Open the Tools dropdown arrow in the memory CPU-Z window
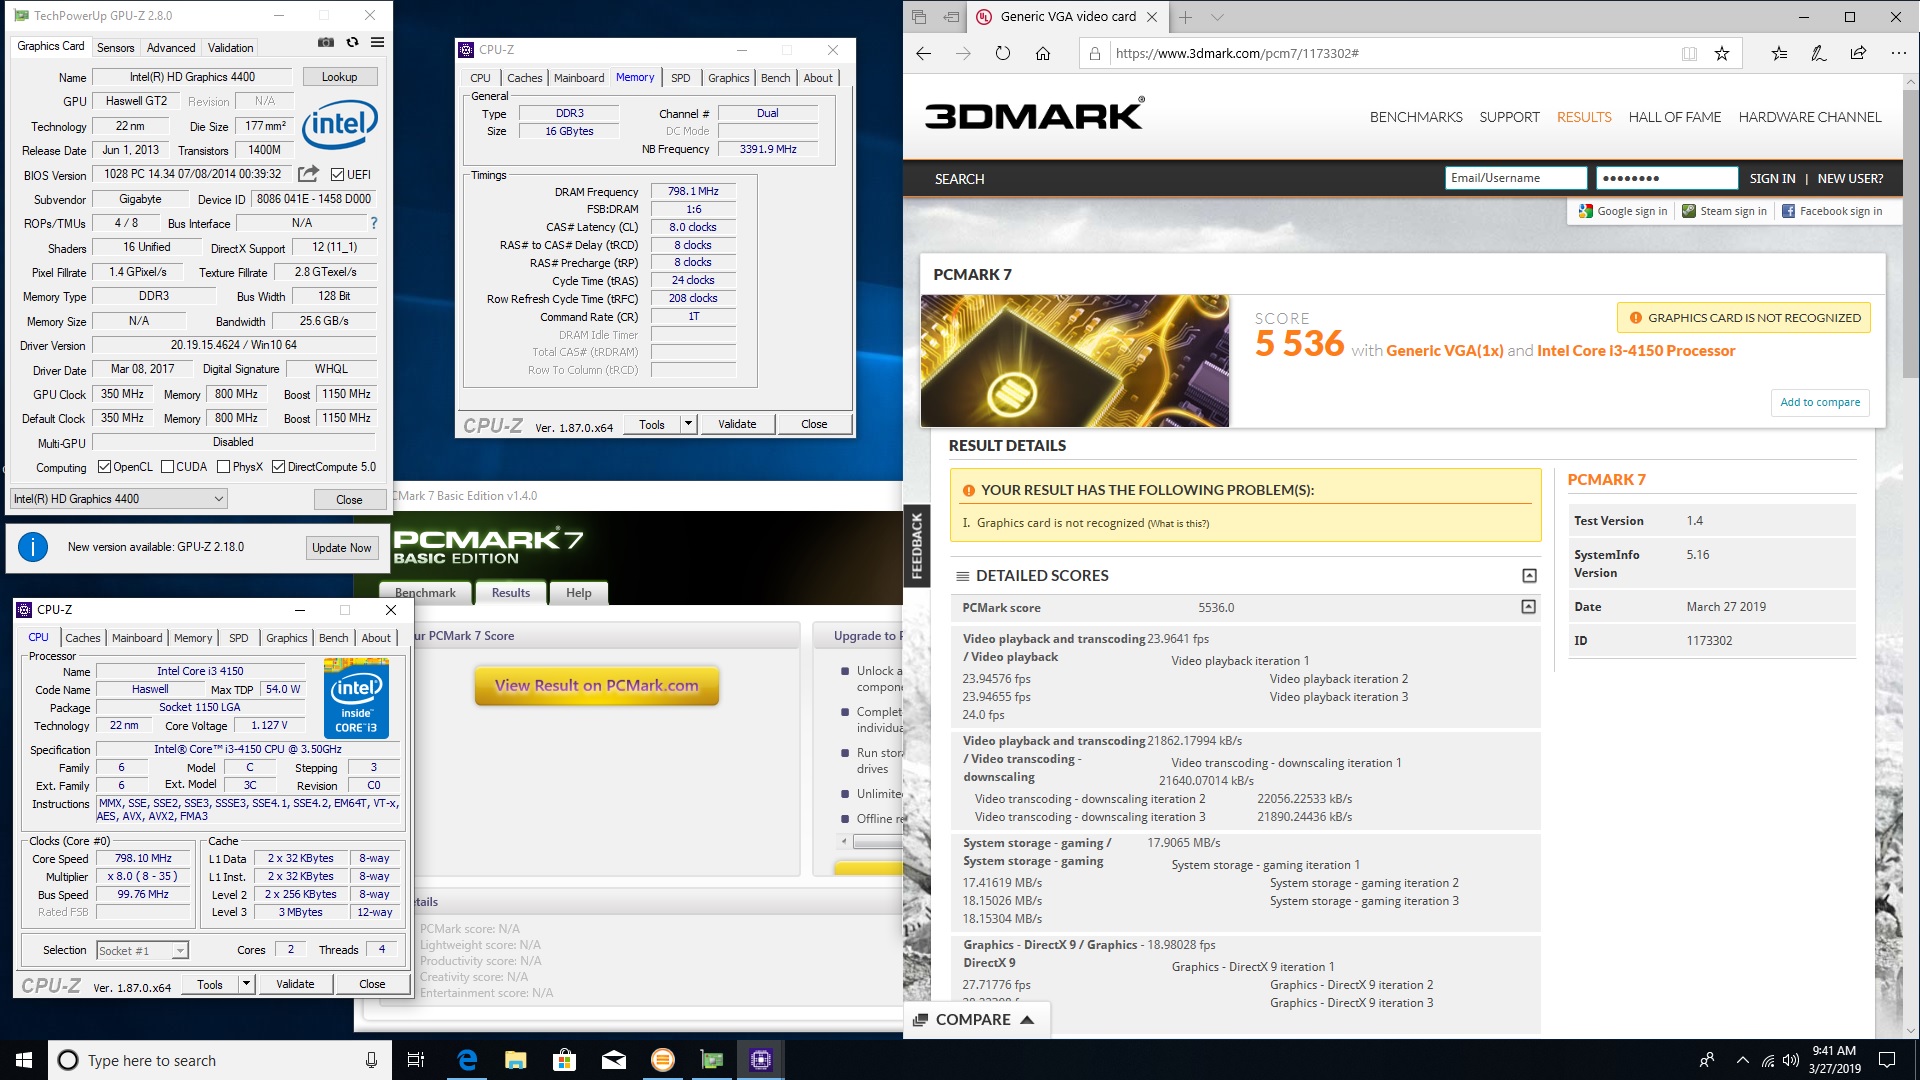 pos(688,424)
